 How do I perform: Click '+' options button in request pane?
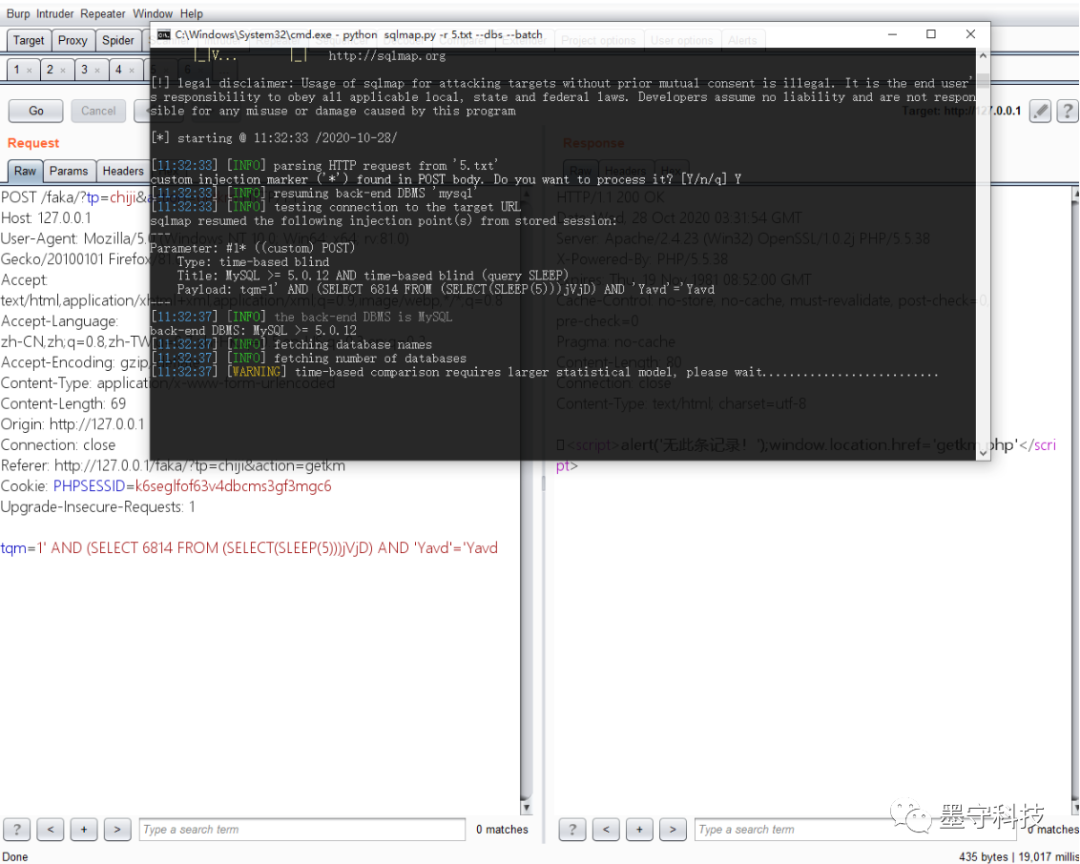[83, 829]
